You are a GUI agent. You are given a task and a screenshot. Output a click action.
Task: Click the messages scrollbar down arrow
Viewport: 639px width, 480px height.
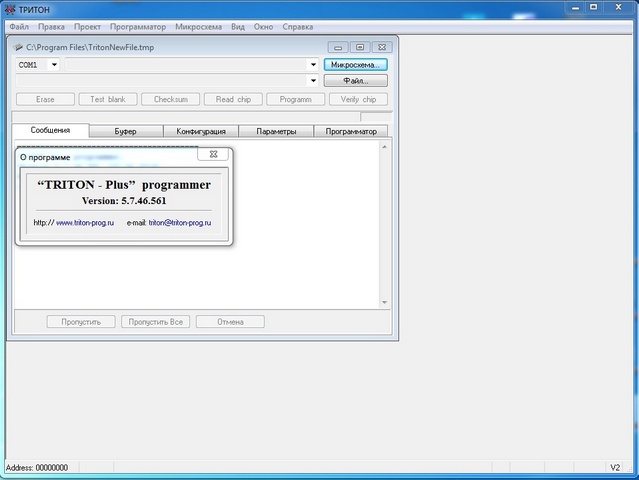click(384, 302)
